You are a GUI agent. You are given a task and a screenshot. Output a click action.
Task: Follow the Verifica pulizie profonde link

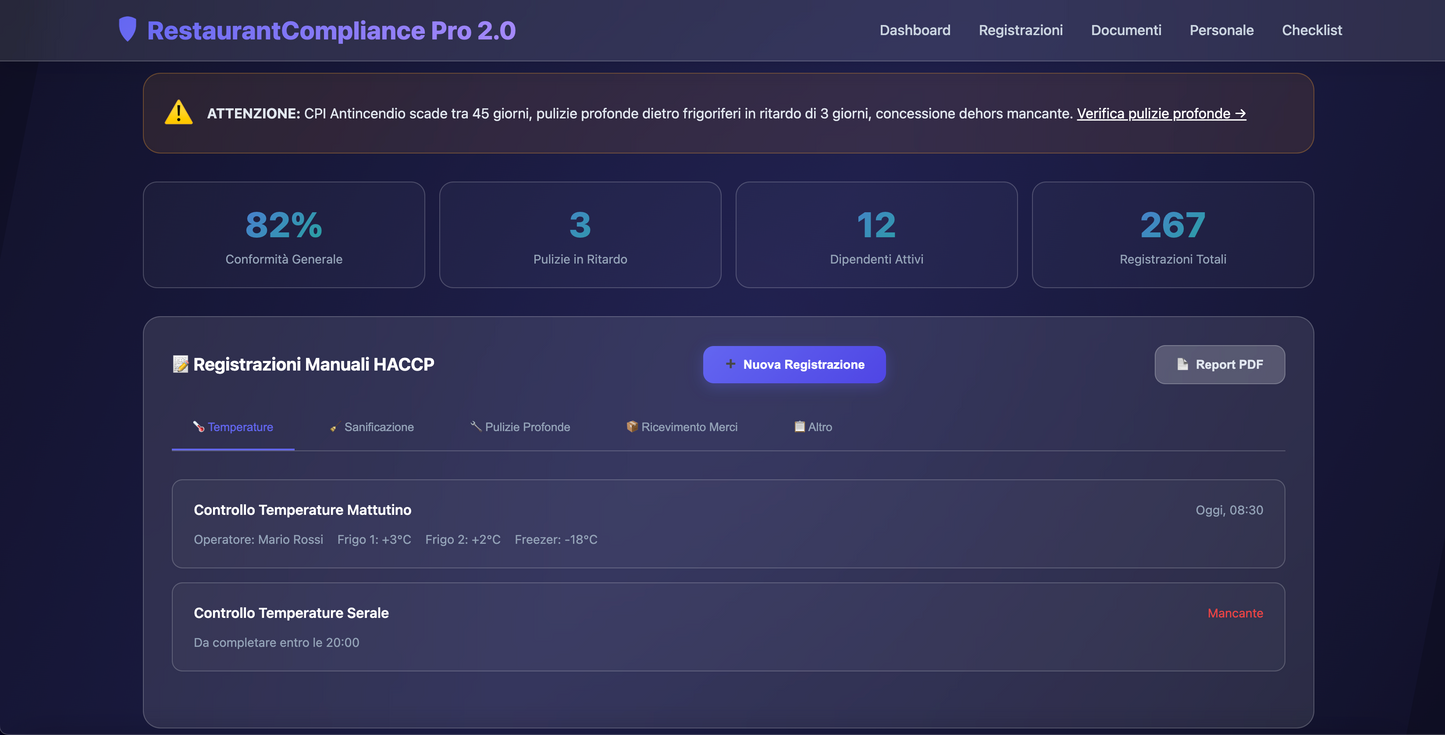point(1161,113)
